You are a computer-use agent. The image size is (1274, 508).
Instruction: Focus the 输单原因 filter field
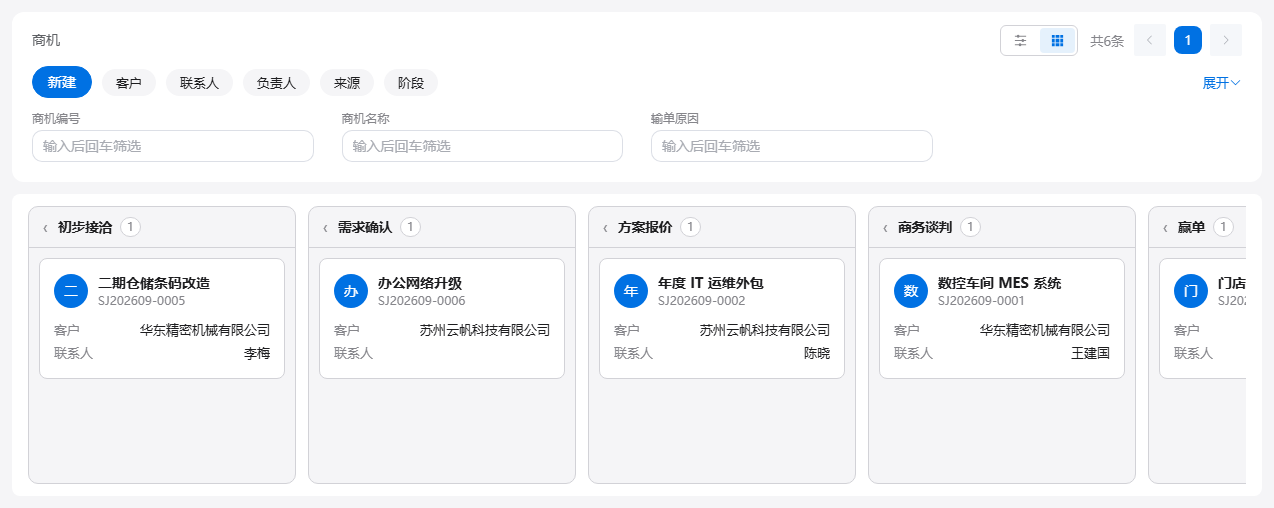[792, 146]
